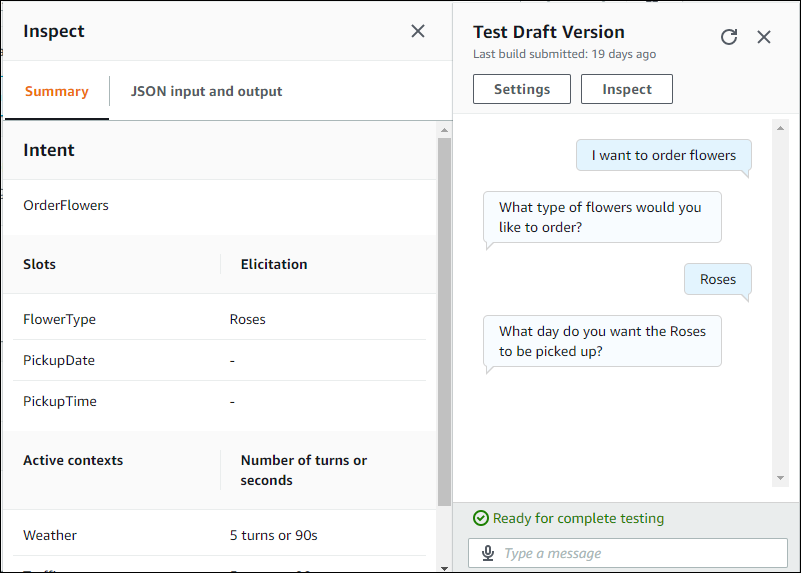Viewport: 801px width, 573px height.
Task: Click the Inspect panel vertical scrollbar
Action: click(x=444, y=320)
